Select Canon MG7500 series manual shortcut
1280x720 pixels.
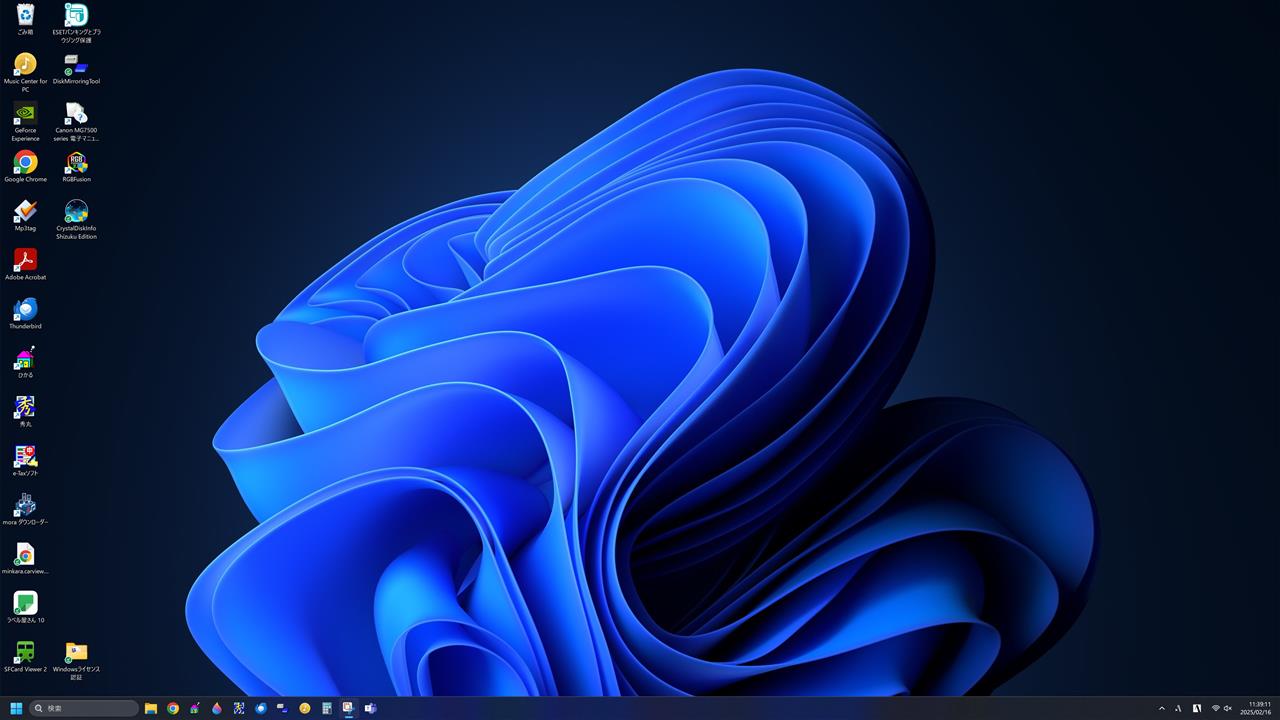tap(76, 121)
